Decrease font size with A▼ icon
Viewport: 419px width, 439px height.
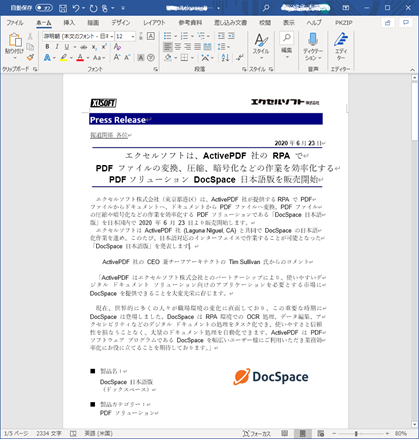pyautogui.click(x=127, y=57)
